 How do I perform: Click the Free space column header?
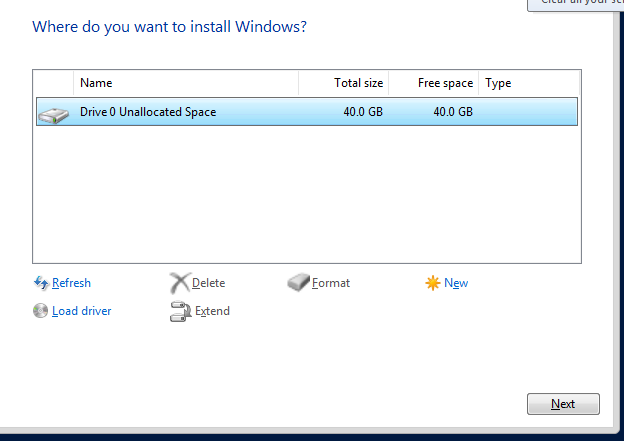click(433, 83)
